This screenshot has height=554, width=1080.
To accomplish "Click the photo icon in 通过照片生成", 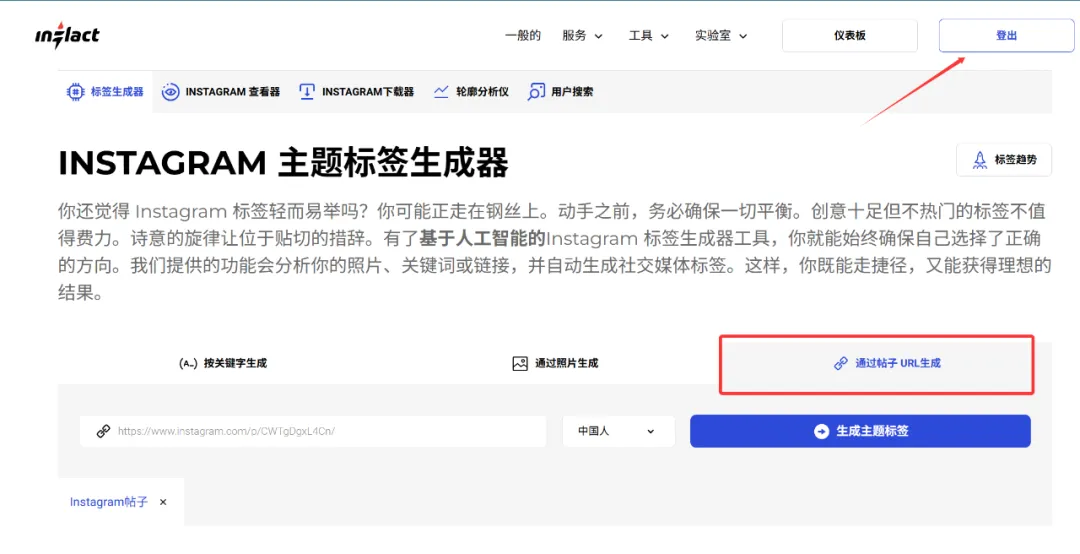I will (x=520, y=363).
